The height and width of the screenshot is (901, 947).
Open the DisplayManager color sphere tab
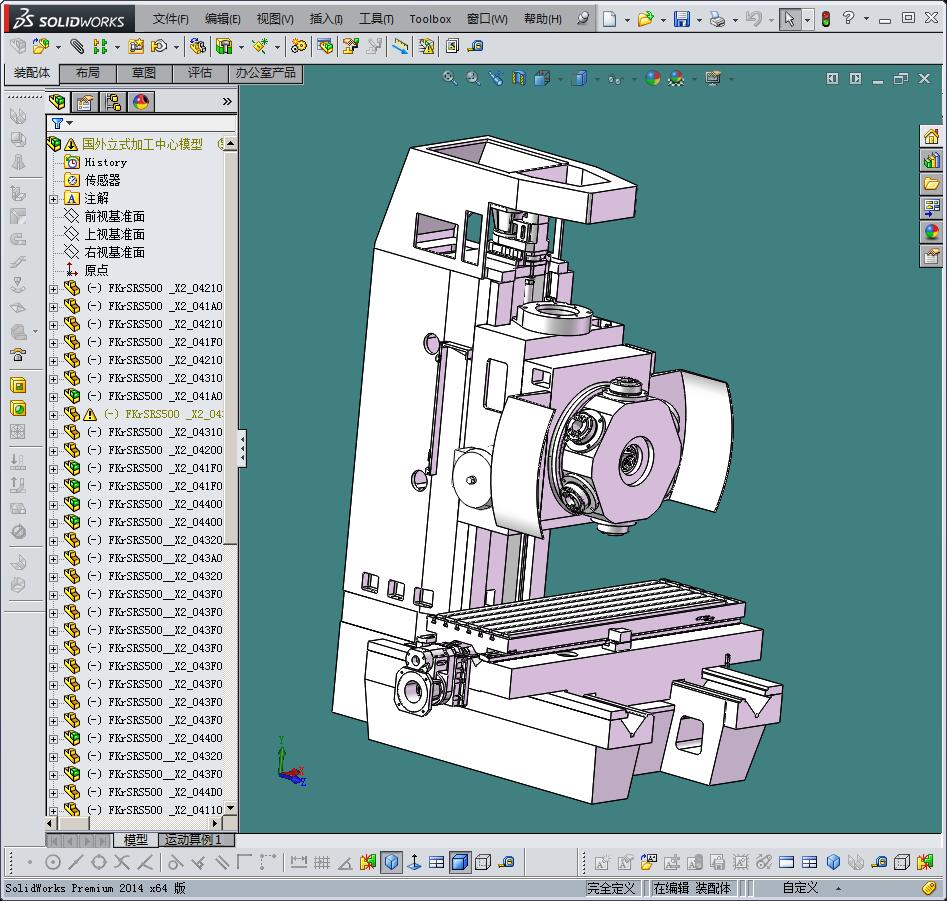click(x=140, y=101)
